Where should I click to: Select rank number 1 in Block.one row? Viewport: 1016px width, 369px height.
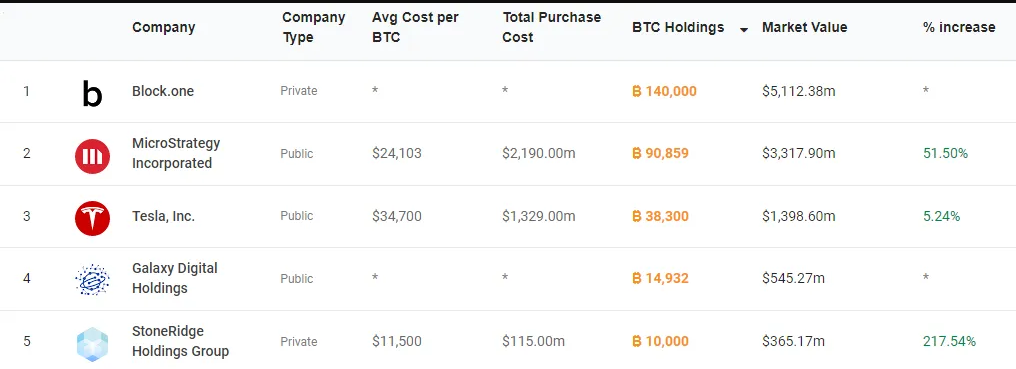pos(27,91)
